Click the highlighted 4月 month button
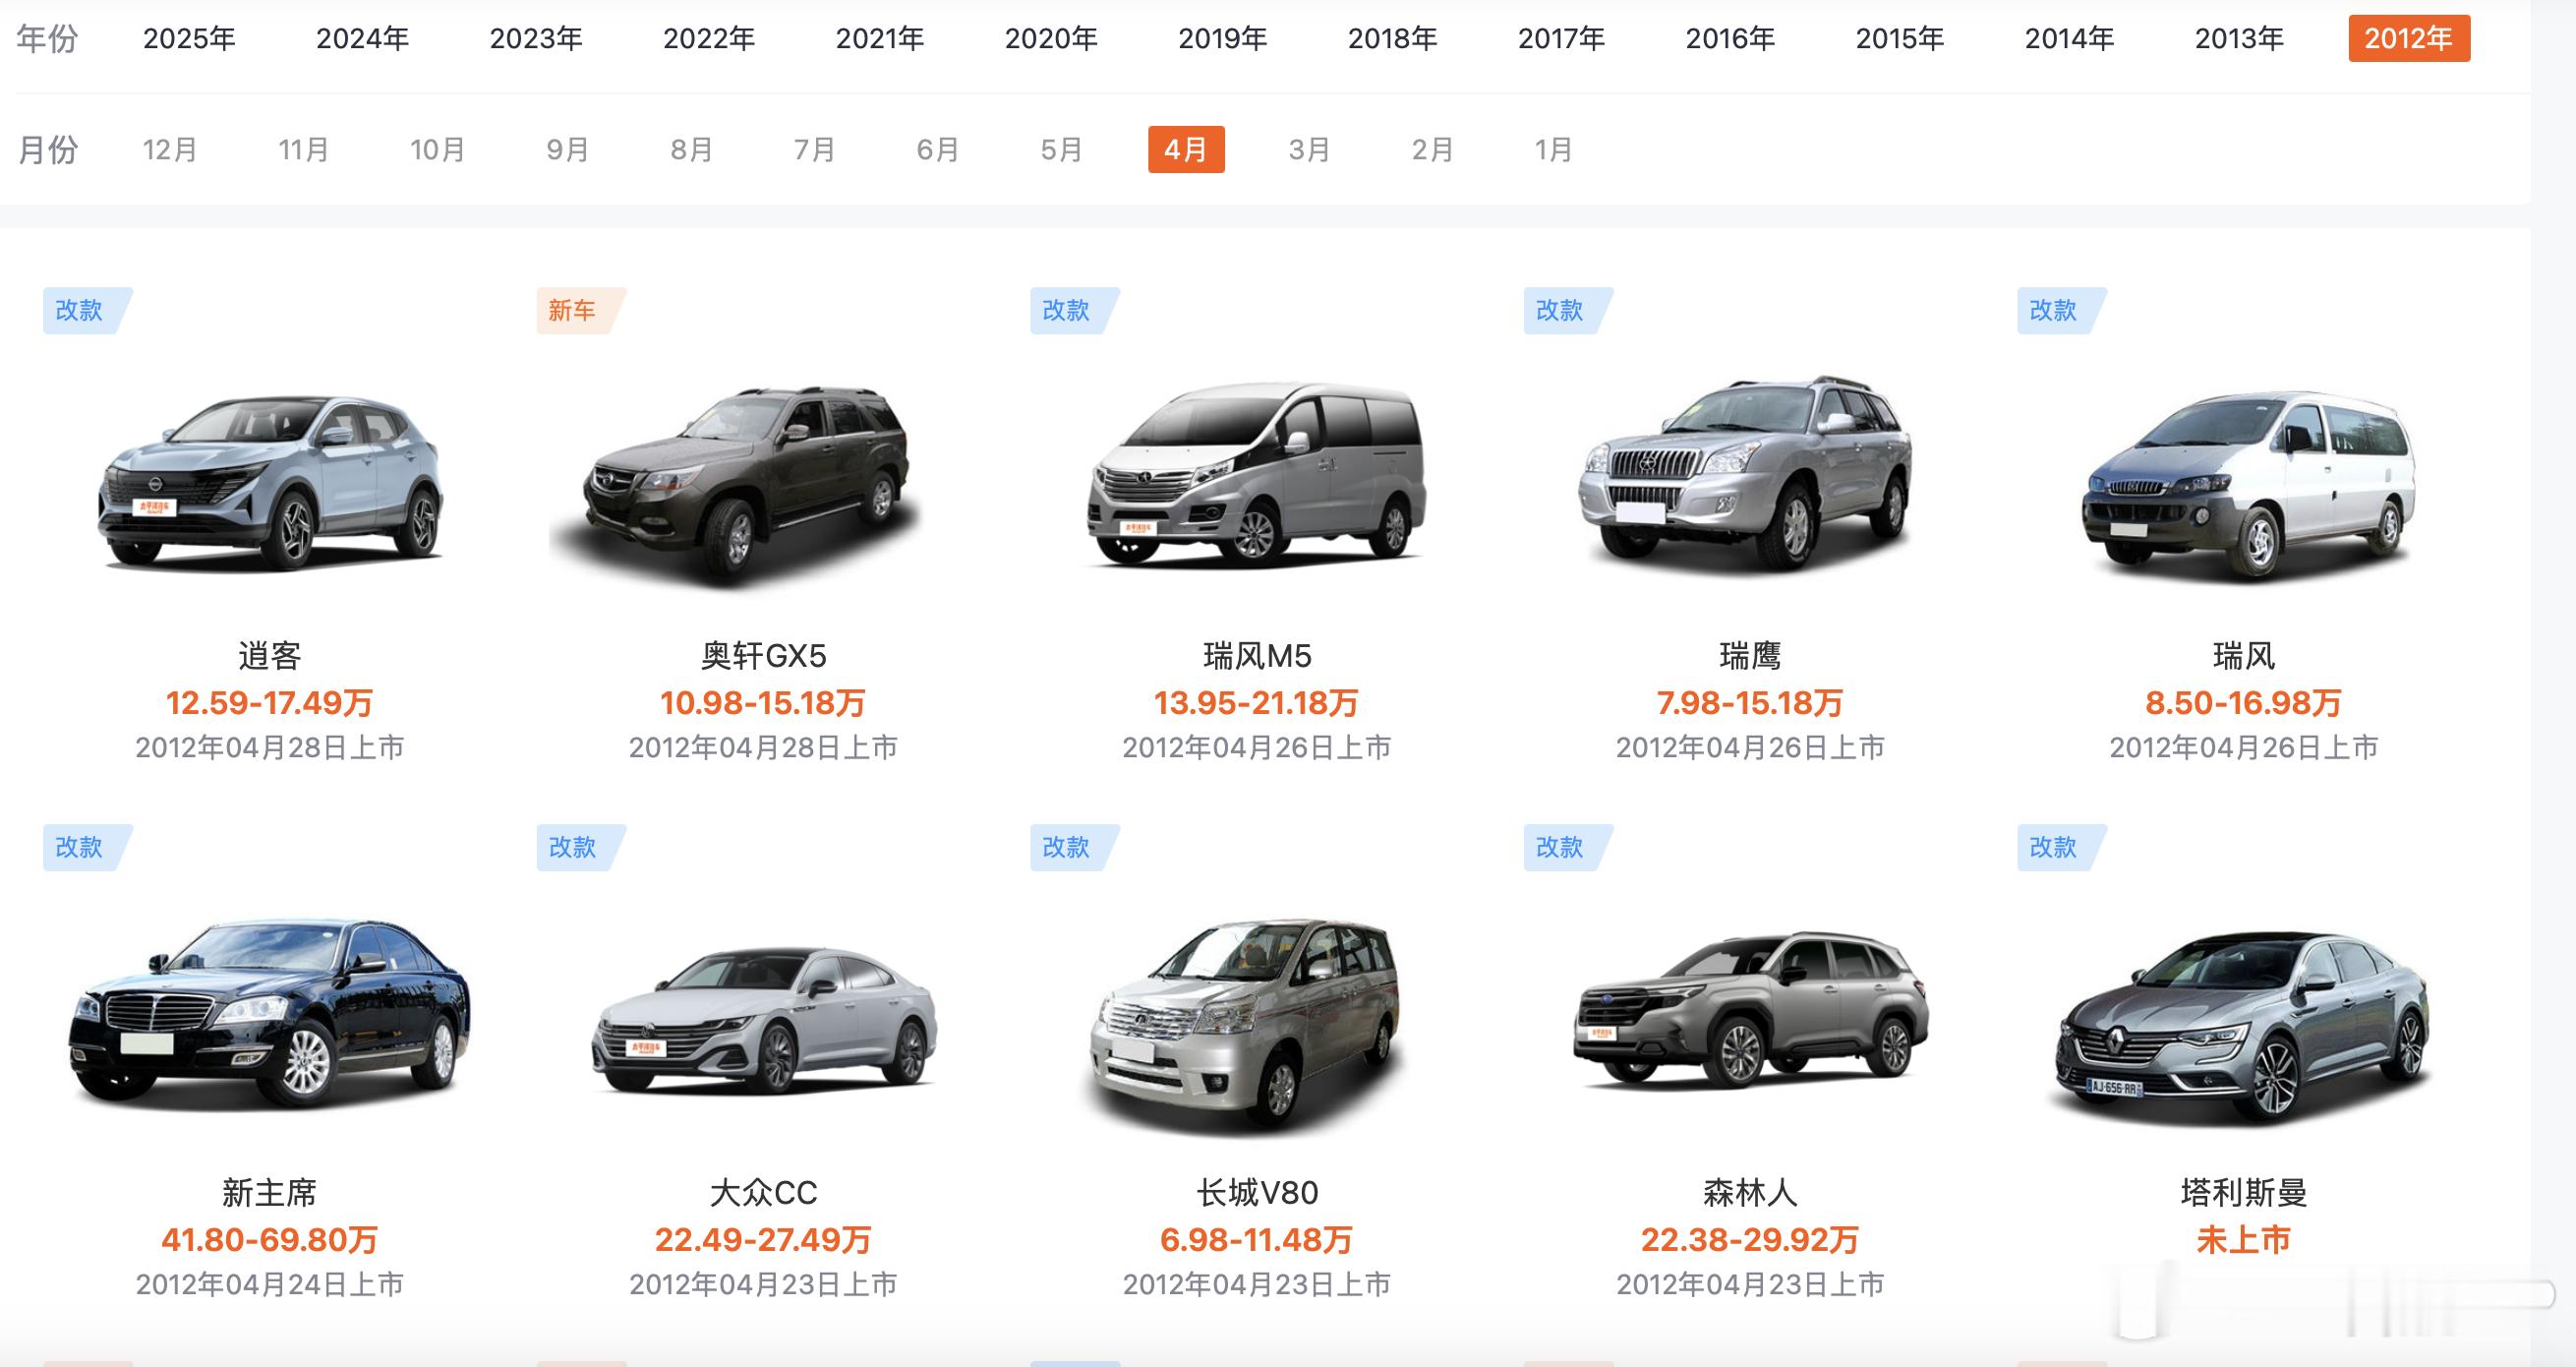The image size is (2576, 1367). coord(1186,150)
